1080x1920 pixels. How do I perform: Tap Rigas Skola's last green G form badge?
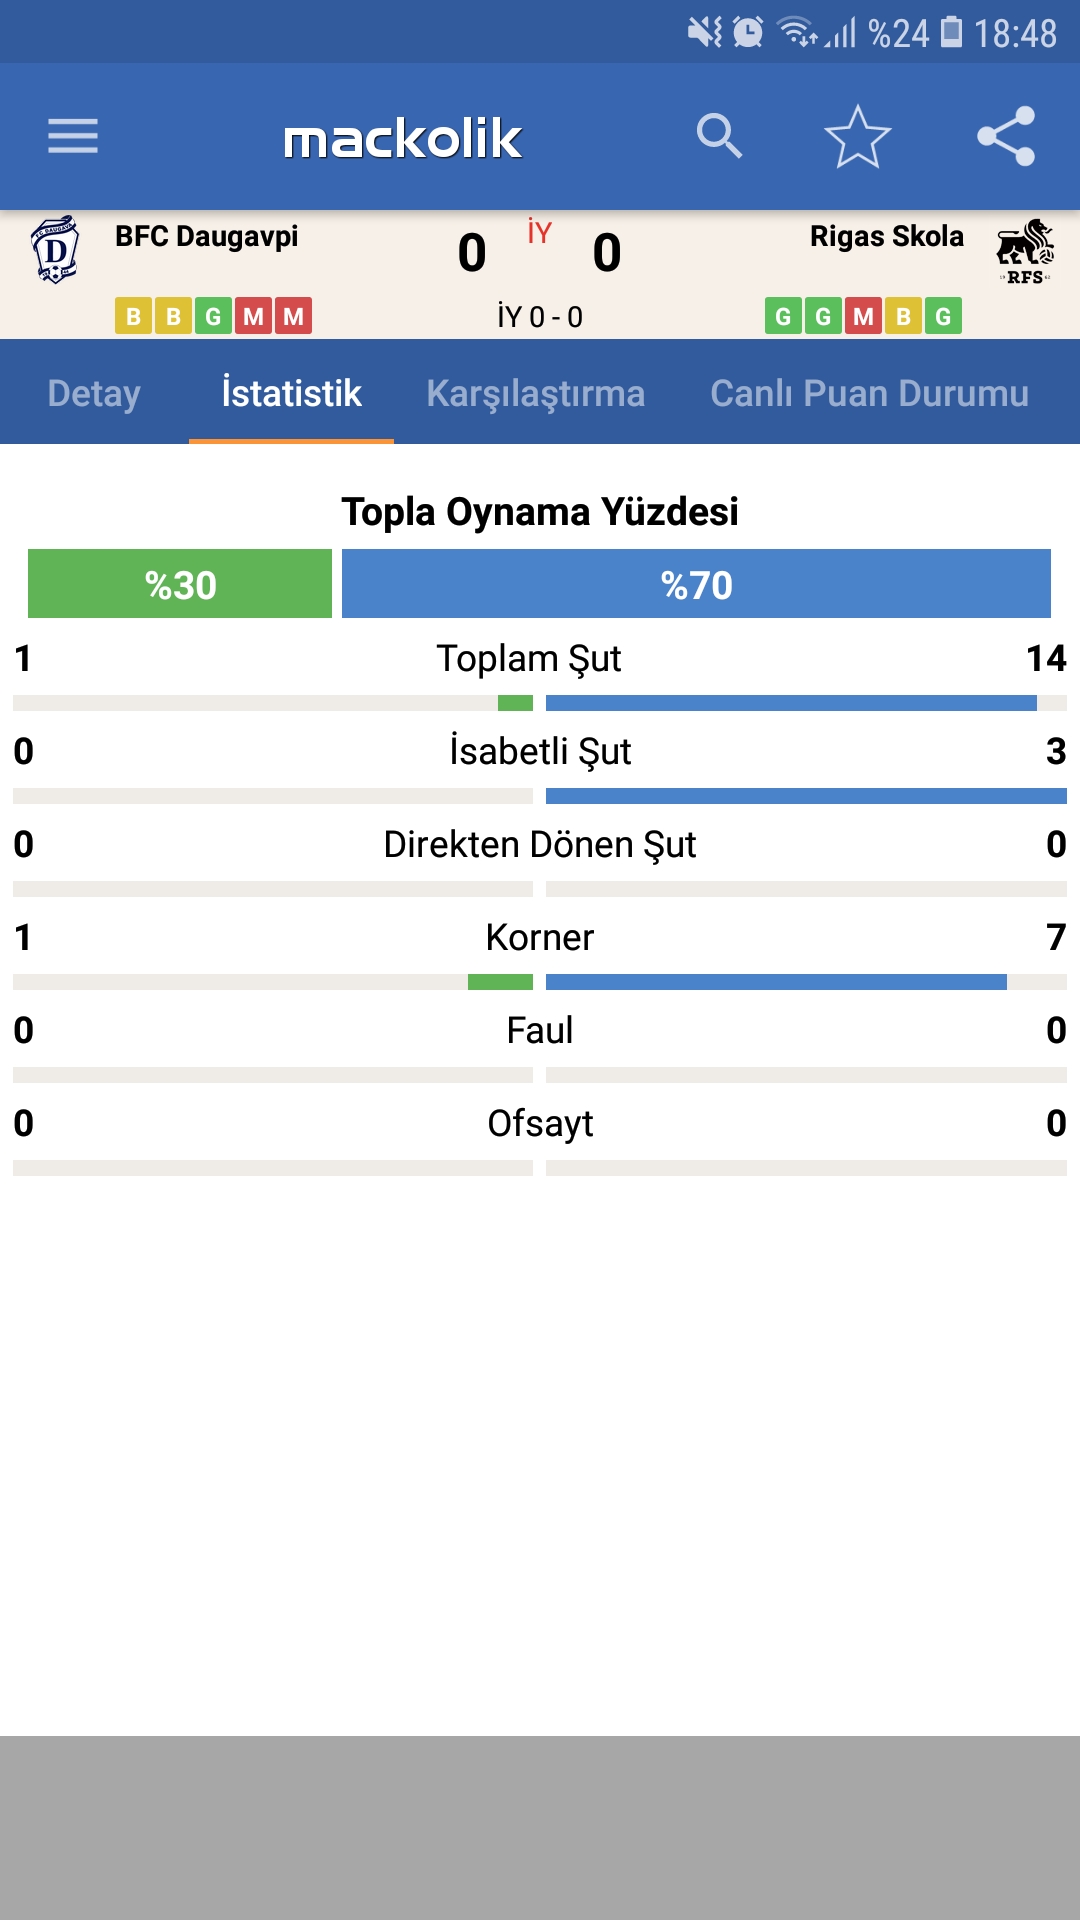click(943, 316)
